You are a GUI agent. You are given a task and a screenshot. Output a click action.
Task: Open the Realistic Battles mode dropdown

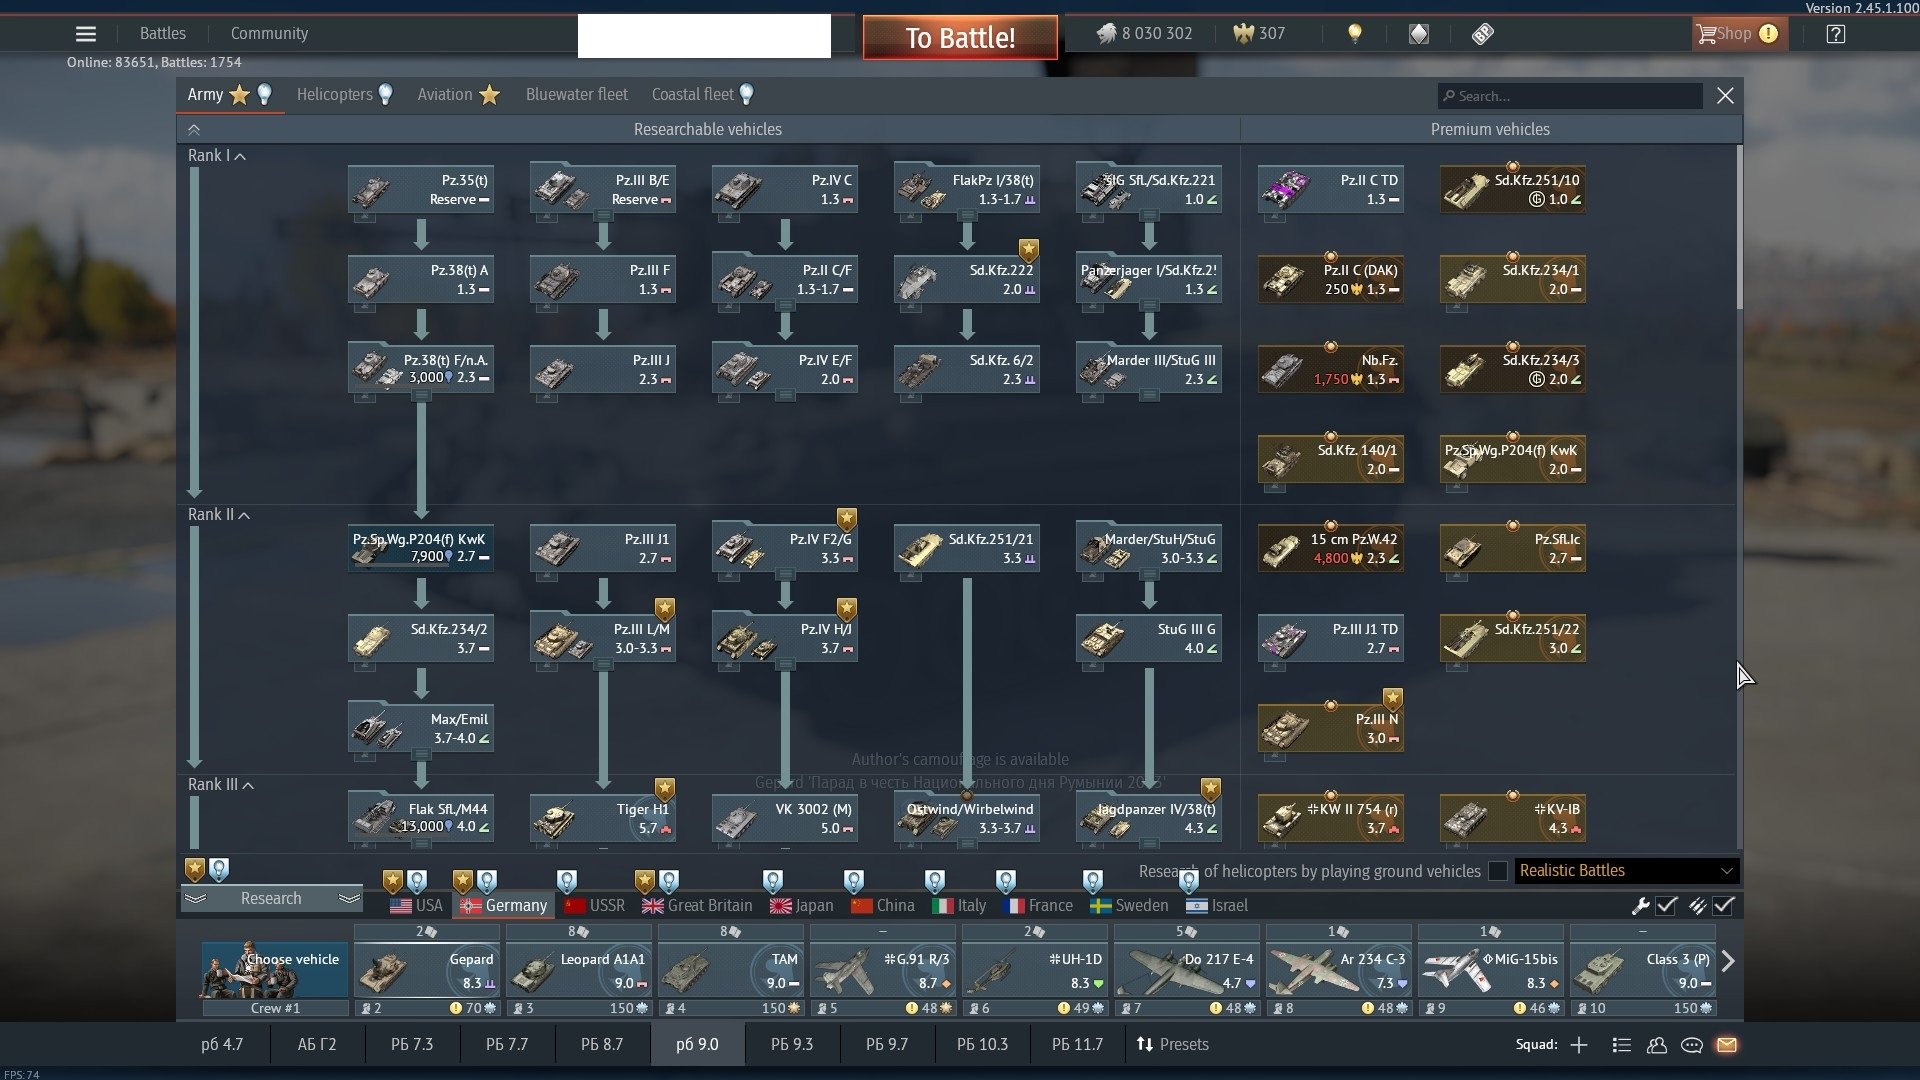[x=1627, y=871]
